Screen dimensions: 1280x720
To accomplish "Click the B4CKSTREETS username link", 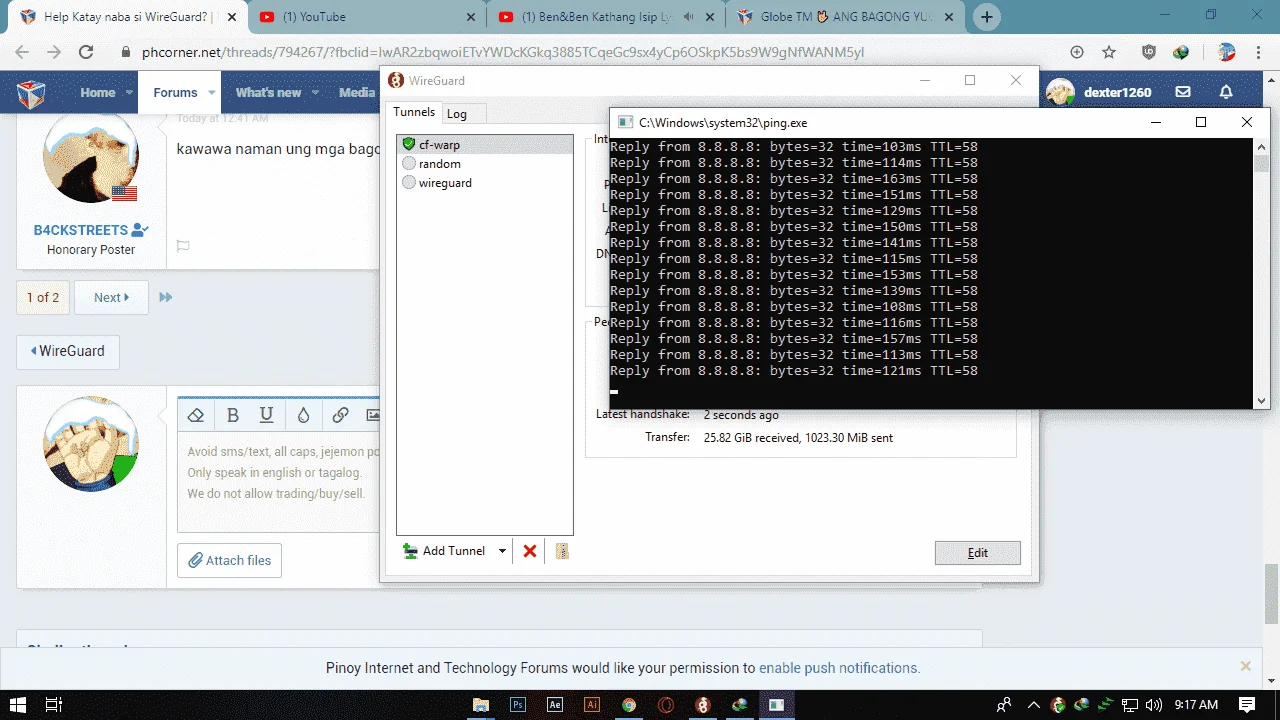I will 81,230.
